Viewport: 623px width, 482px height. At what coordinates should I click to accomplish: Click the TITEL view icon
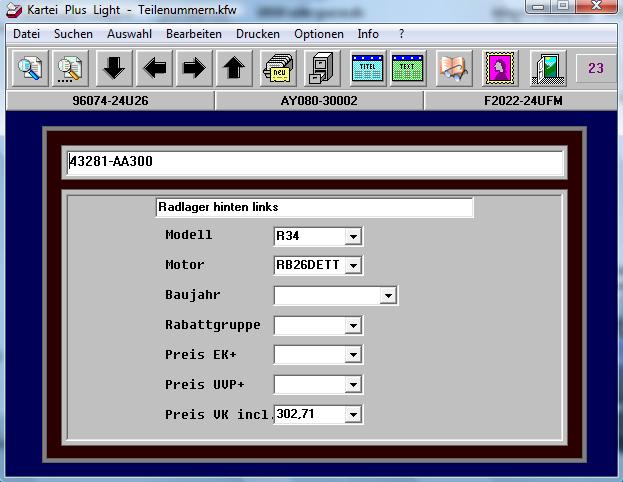pyautogui.click(x=367, y=69)
